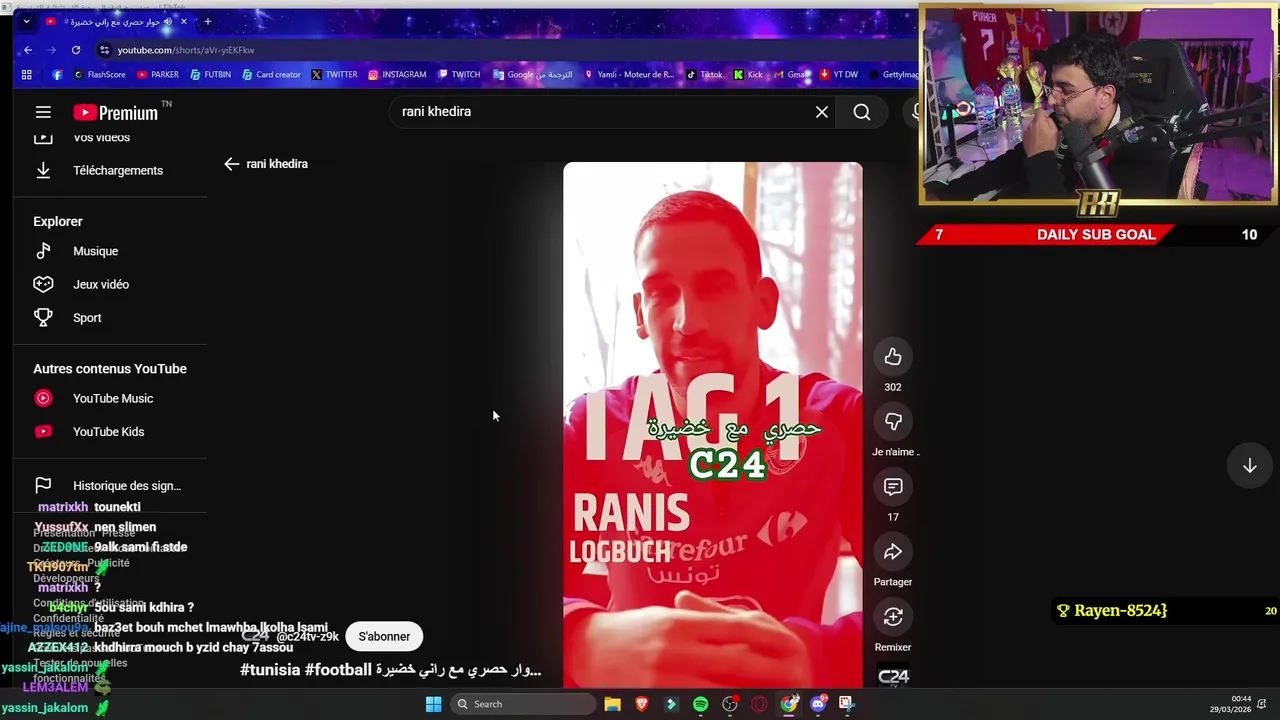Go back using the 'rani khedira' arrow
1280x720 pixels.
coord(231,164)
